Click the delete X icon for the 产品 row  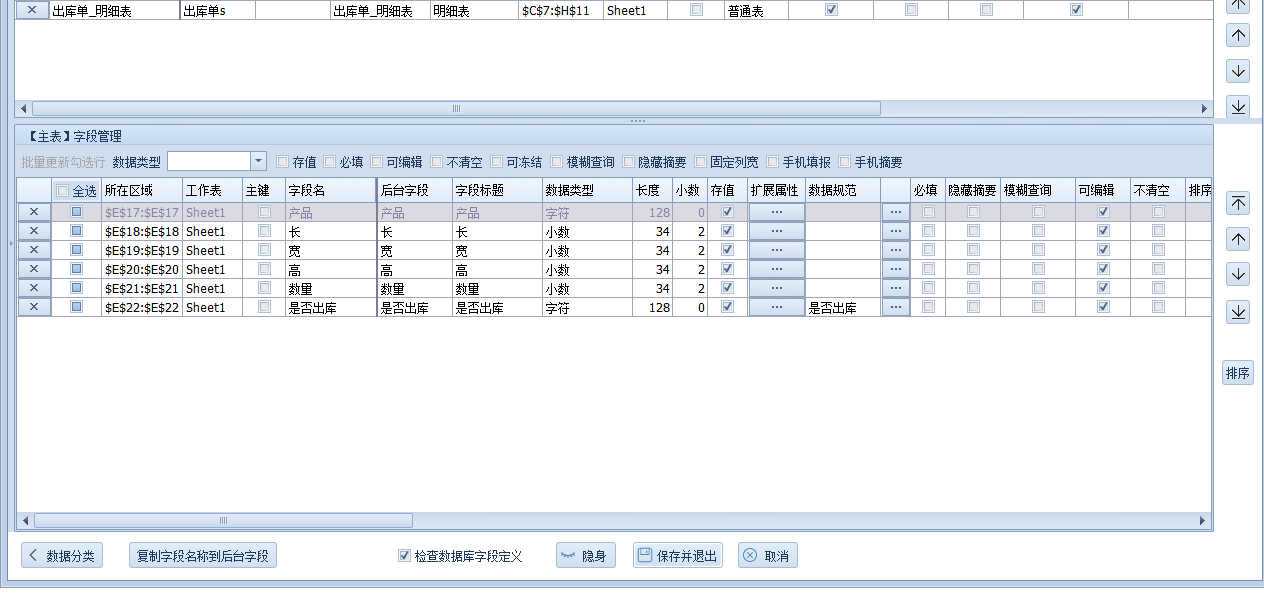tap(33, 212)
